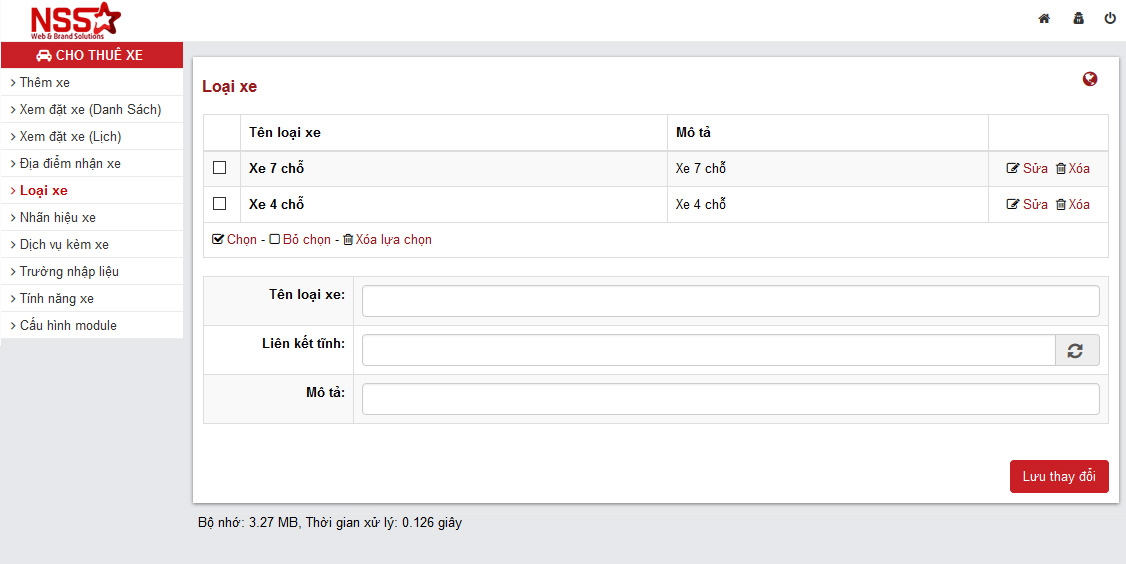Delete the Xe 7 chỗ row
1126x564 pixels.
tap(1072, 168)
